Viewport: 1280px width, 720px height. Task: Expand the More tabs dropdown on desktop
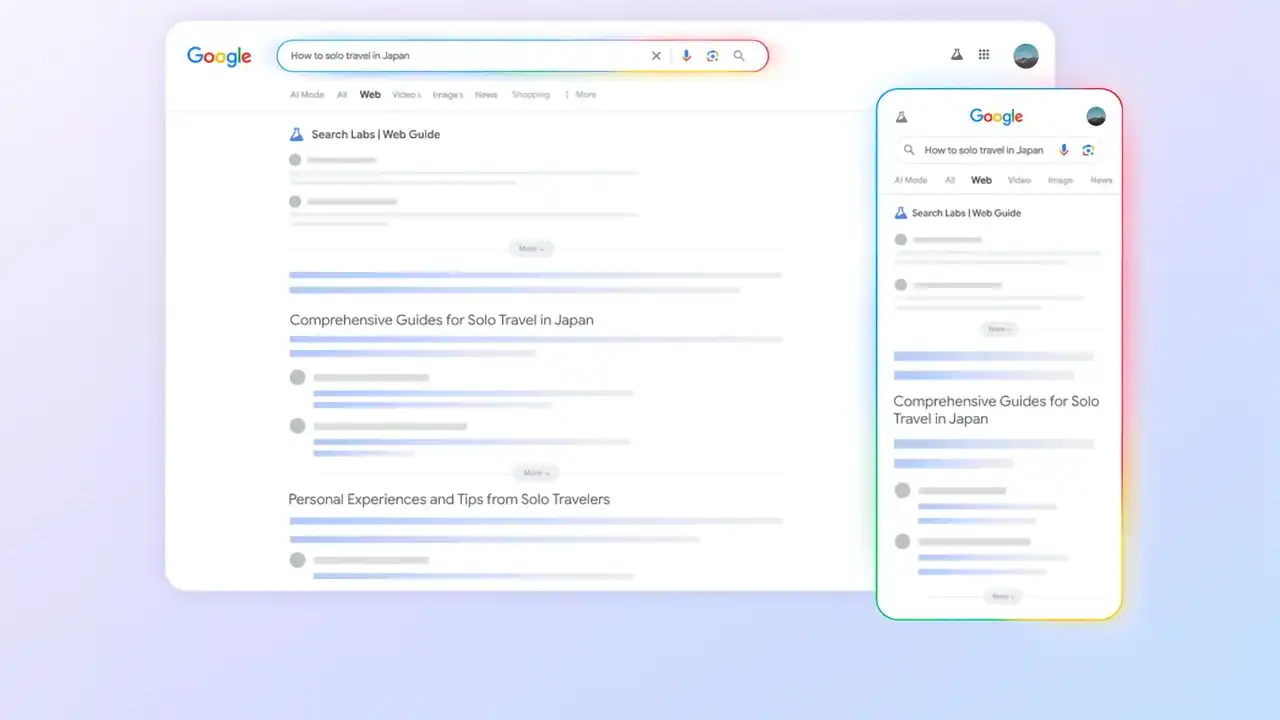tap(580, 95)
